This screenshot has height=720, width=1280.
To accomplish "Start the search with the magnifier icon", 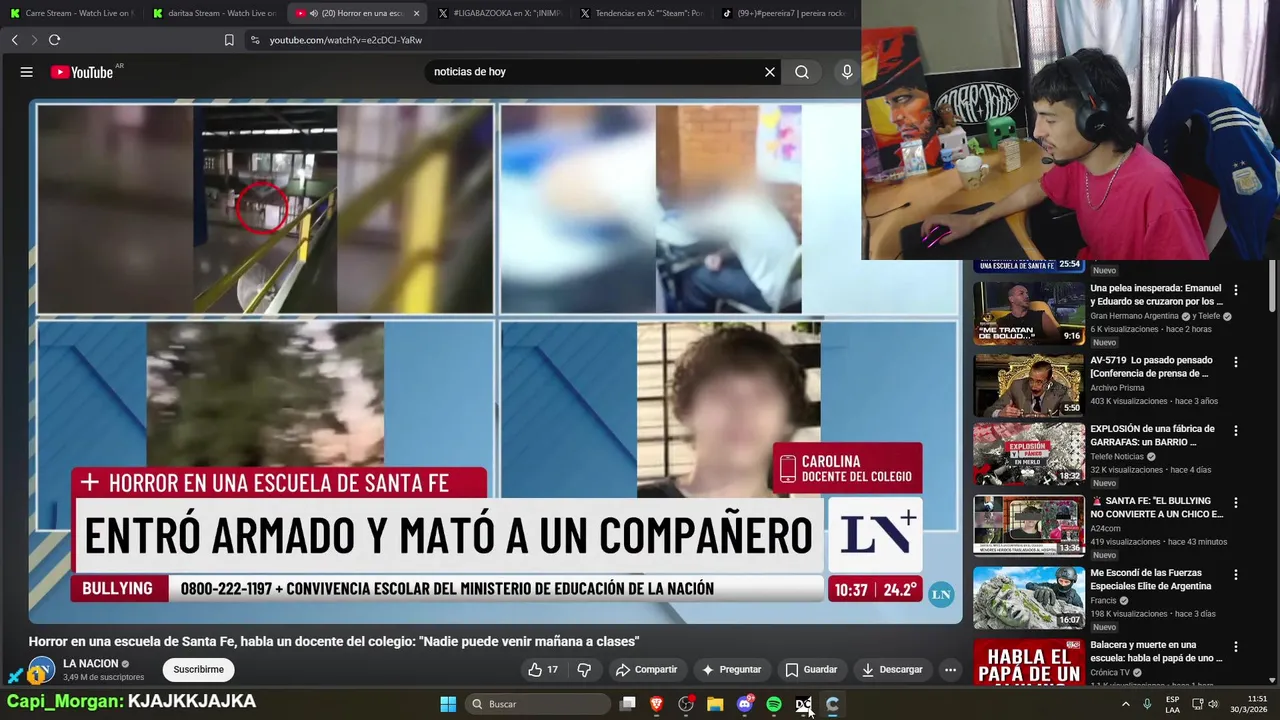I will (802, 72).
